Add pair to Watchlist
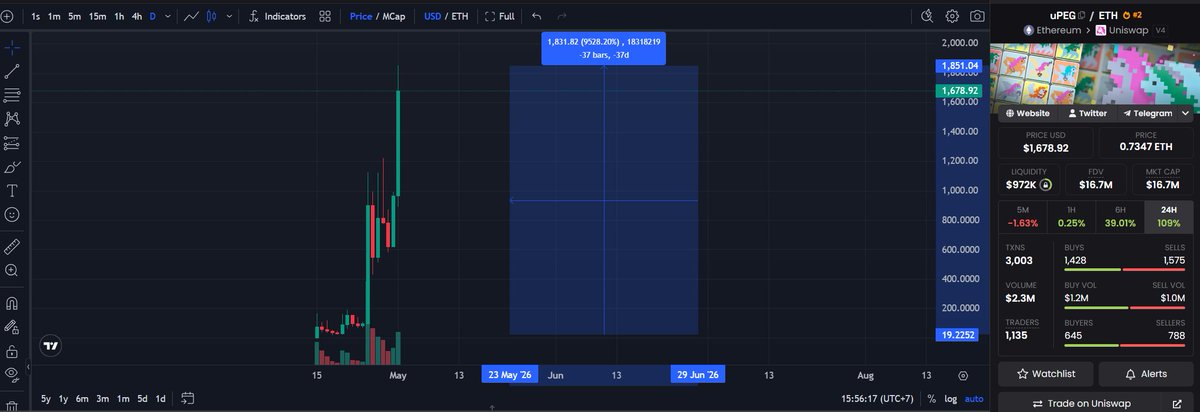1200x412 pixels. point(1045,374)
